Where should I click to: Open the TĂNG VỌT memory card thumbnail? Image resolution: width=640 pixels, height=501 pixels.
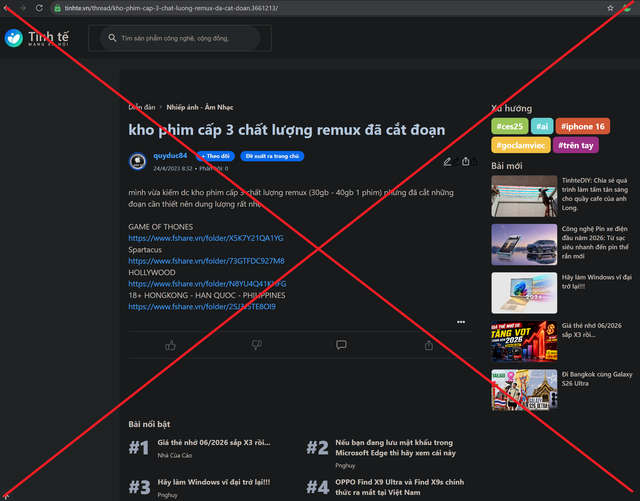click(524, 341)
